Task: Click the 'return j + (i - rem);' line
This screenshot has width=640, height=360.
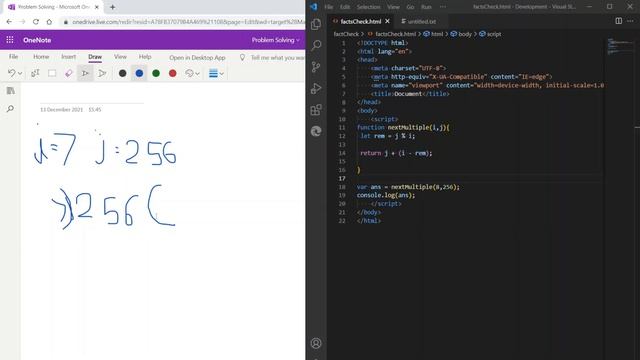Action: [x=396, y=153]
